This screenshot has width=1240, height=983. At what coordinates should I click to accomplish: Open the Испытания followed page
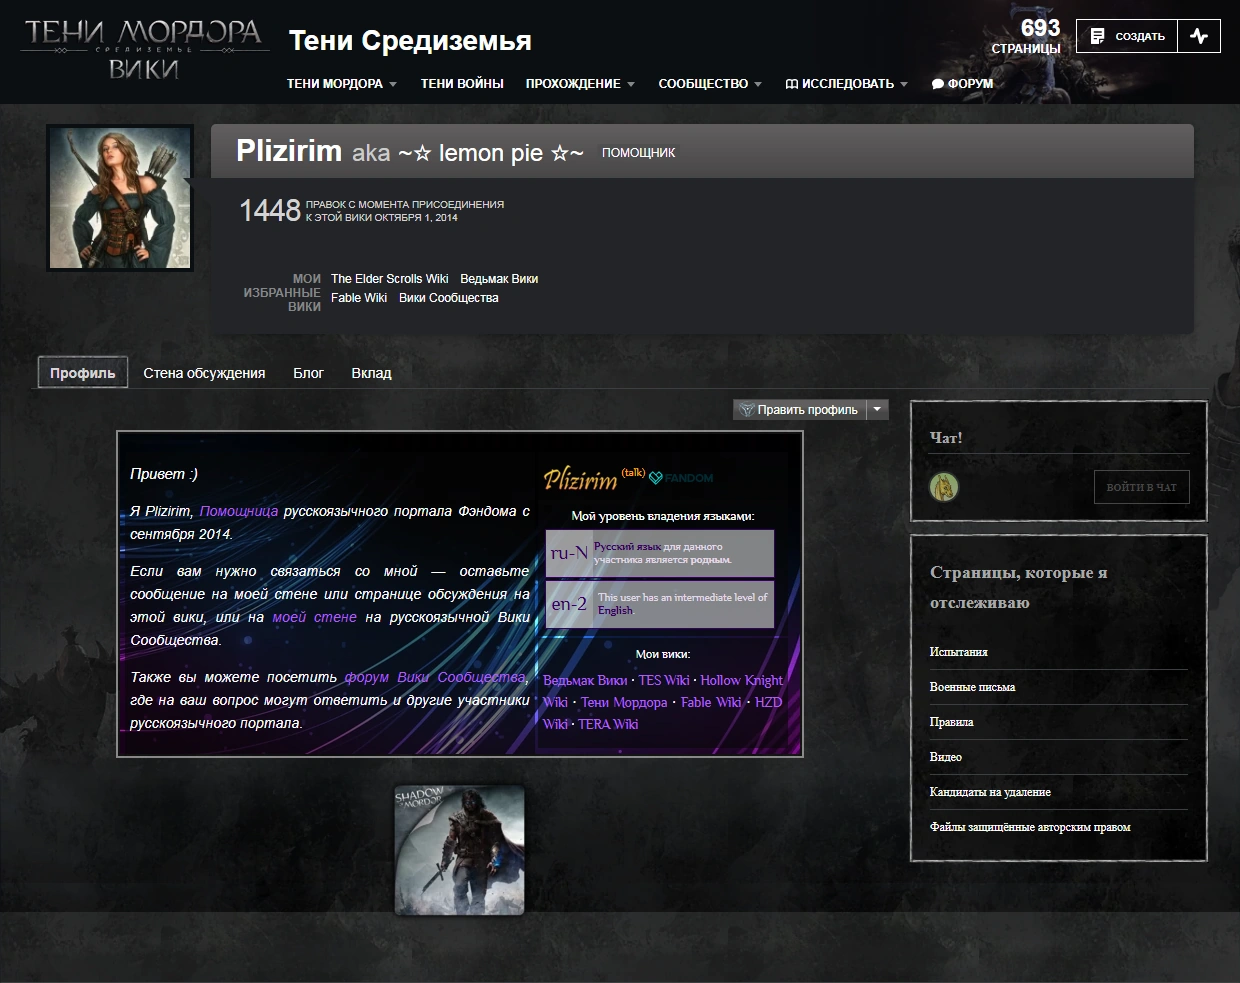[x=959, y=652]
